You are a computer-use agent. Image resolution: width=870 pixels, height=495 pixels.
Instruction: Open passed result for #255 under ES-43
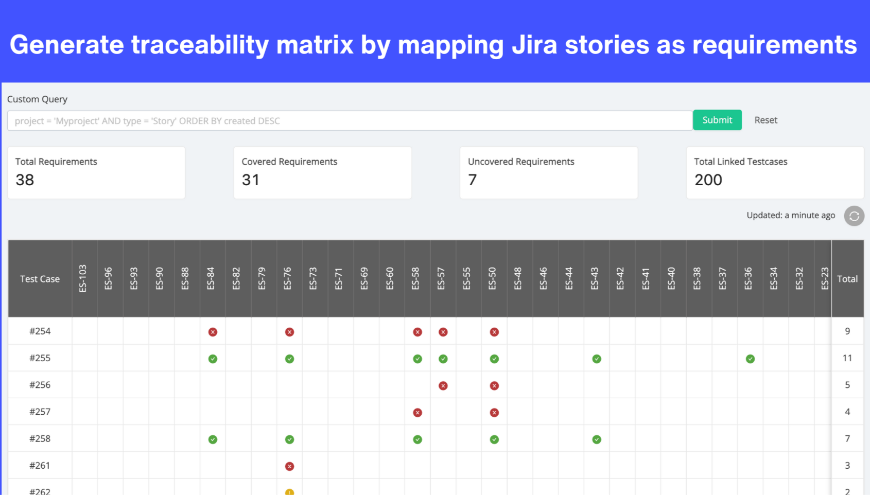596,358
